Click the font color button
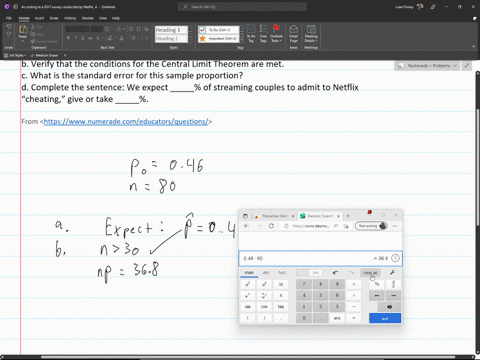Screen dimensions: 480x360 tap(122, 38)
